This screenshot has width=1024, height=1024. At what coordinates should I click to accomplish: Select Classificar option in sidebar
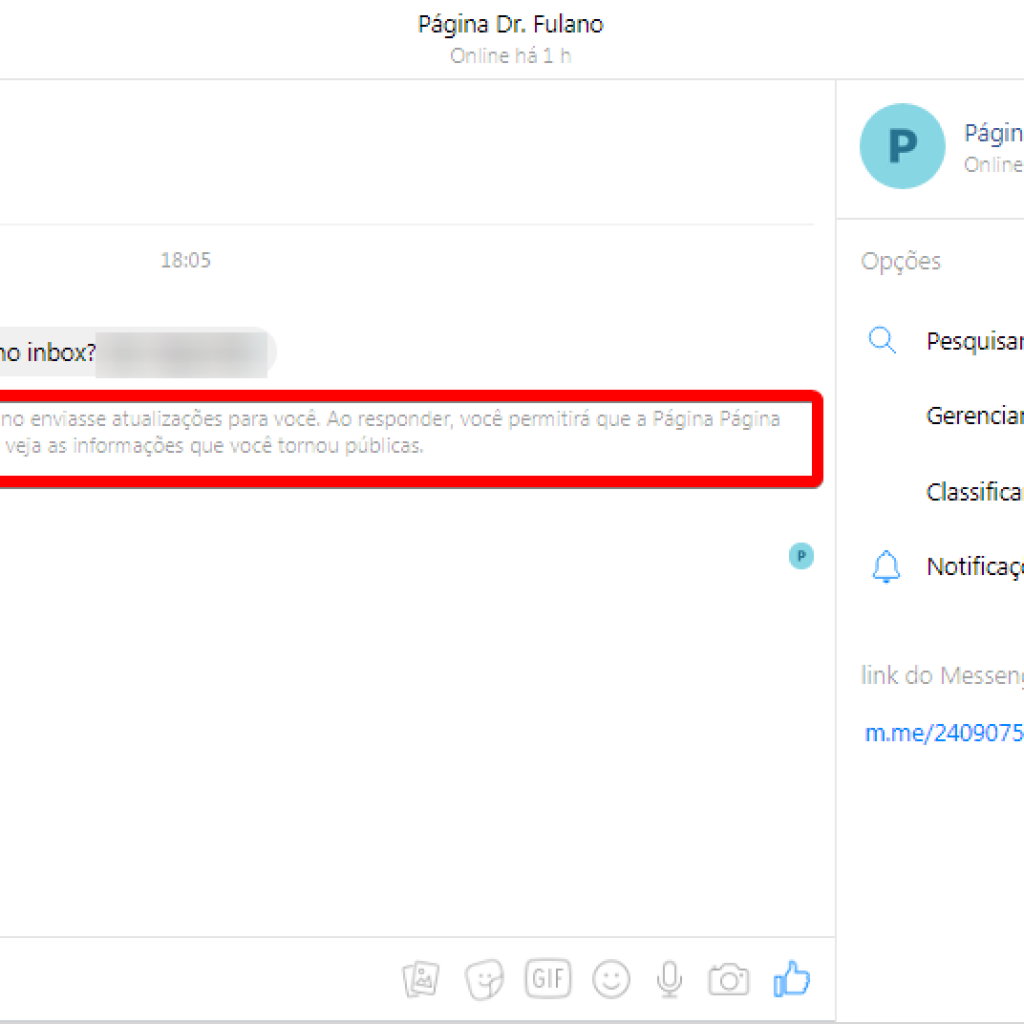pos(974,491)
